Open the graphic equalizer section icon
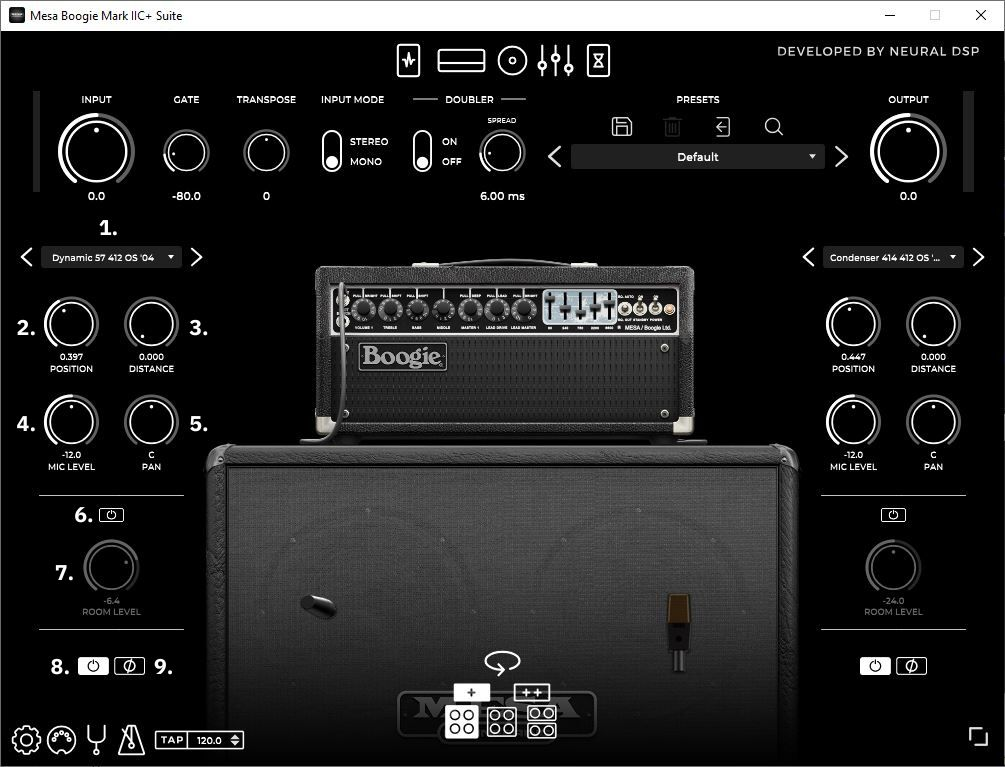This screenshot has height=767, width=1005. (555, 61)
